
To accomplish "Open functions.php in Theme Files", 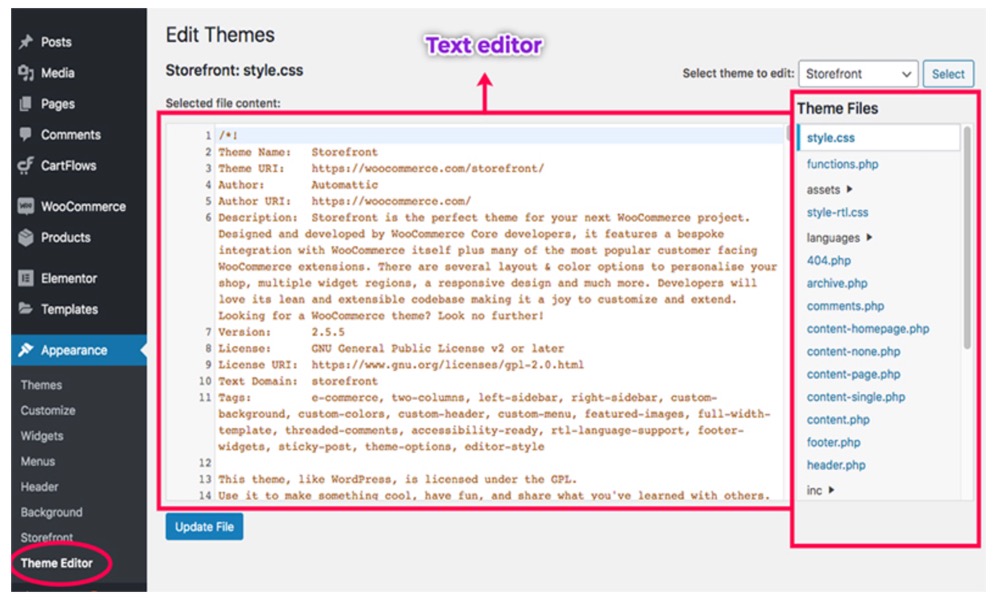I will tap(842, 165).
